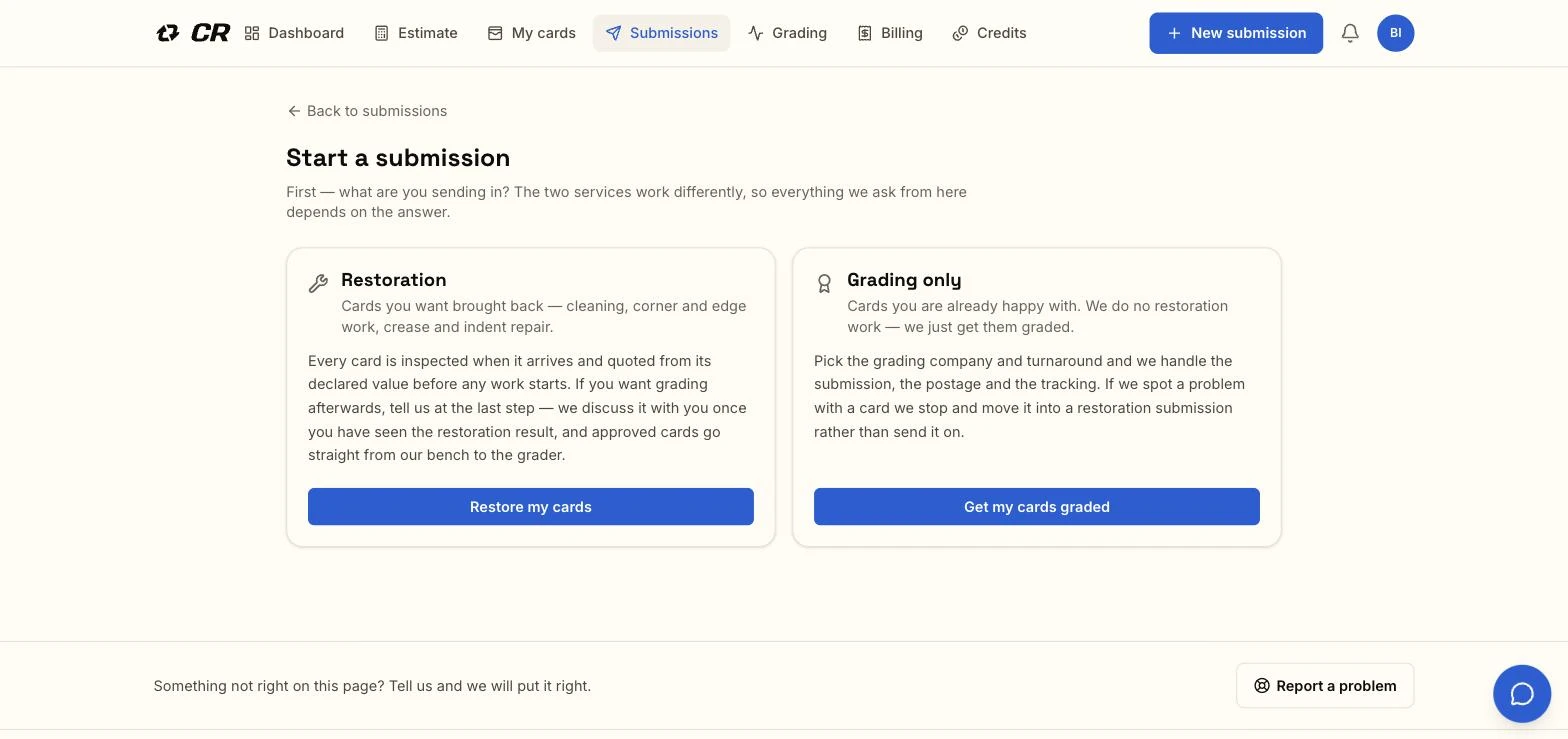Open the Estimate tab
This screenshot has height=739, width=1568.
pos(416,33)
